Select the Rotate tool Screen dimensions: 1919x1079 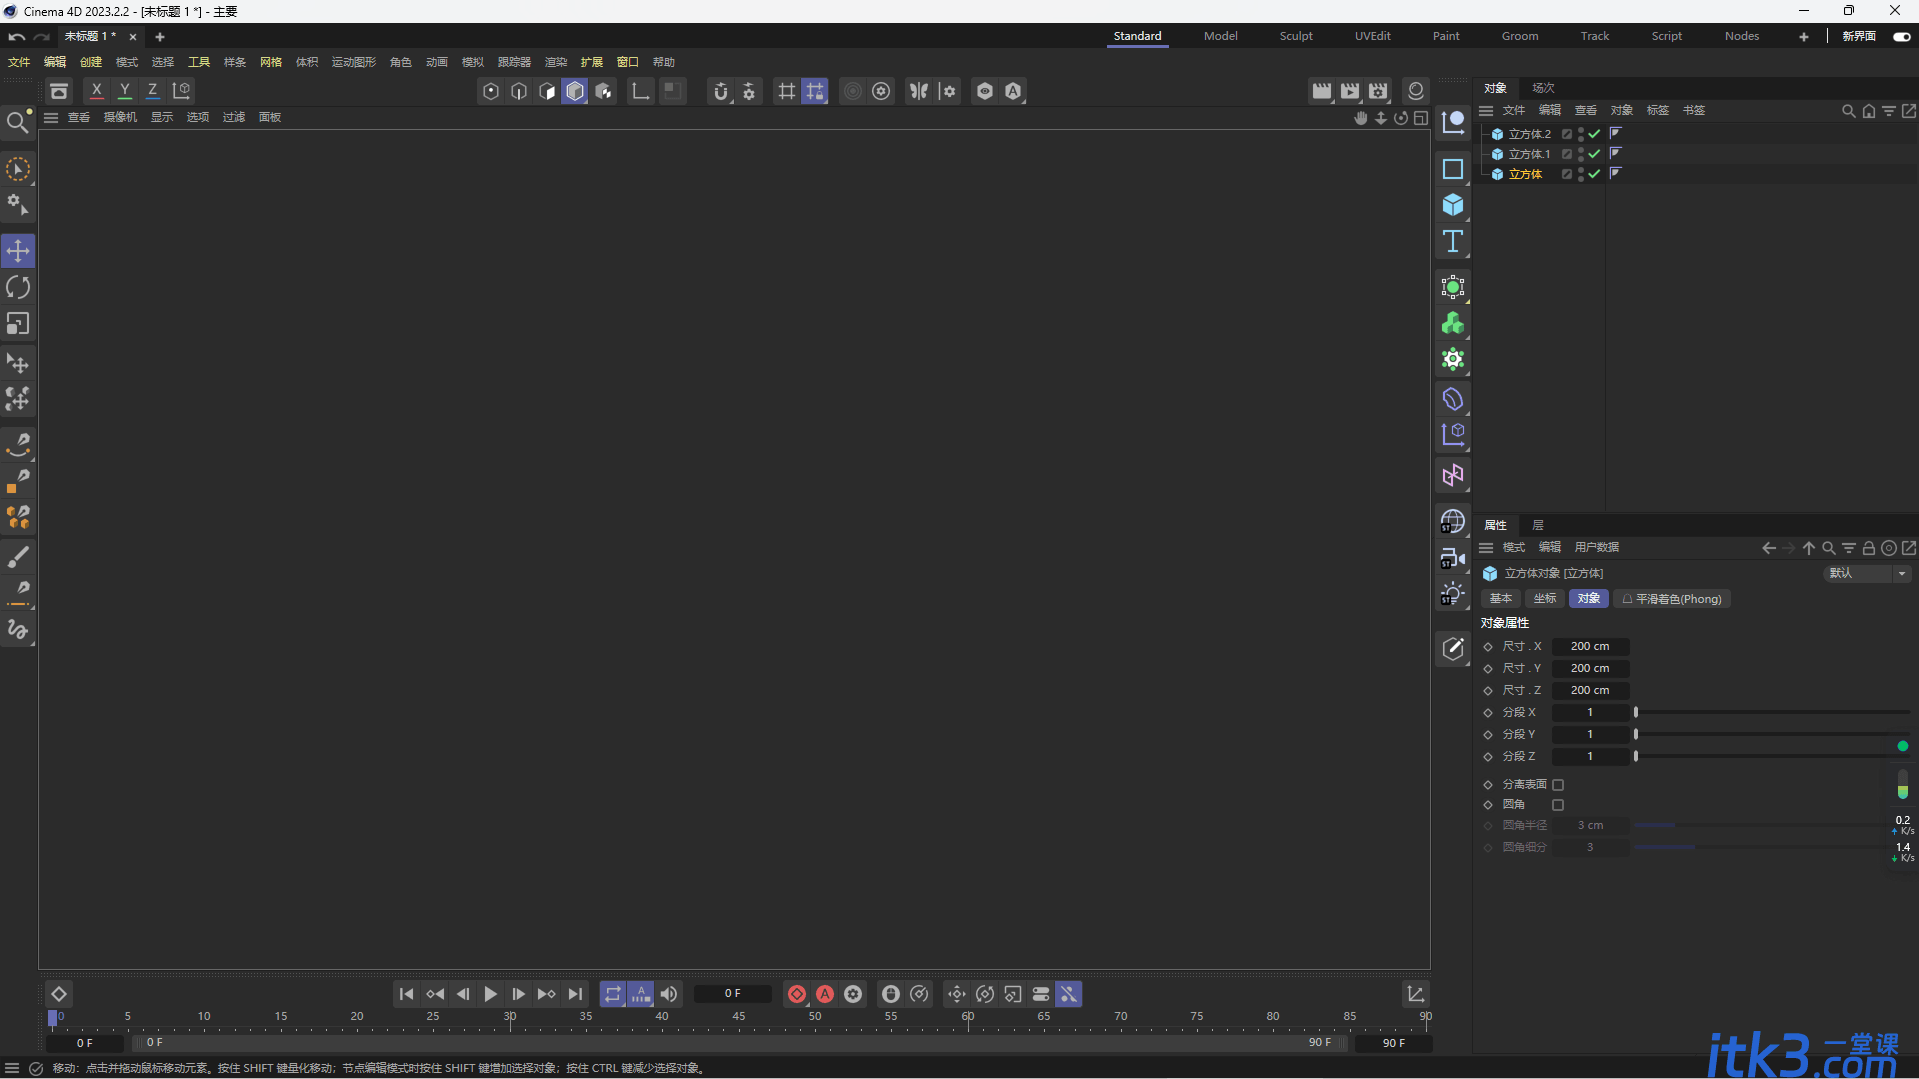pos(18,288)
